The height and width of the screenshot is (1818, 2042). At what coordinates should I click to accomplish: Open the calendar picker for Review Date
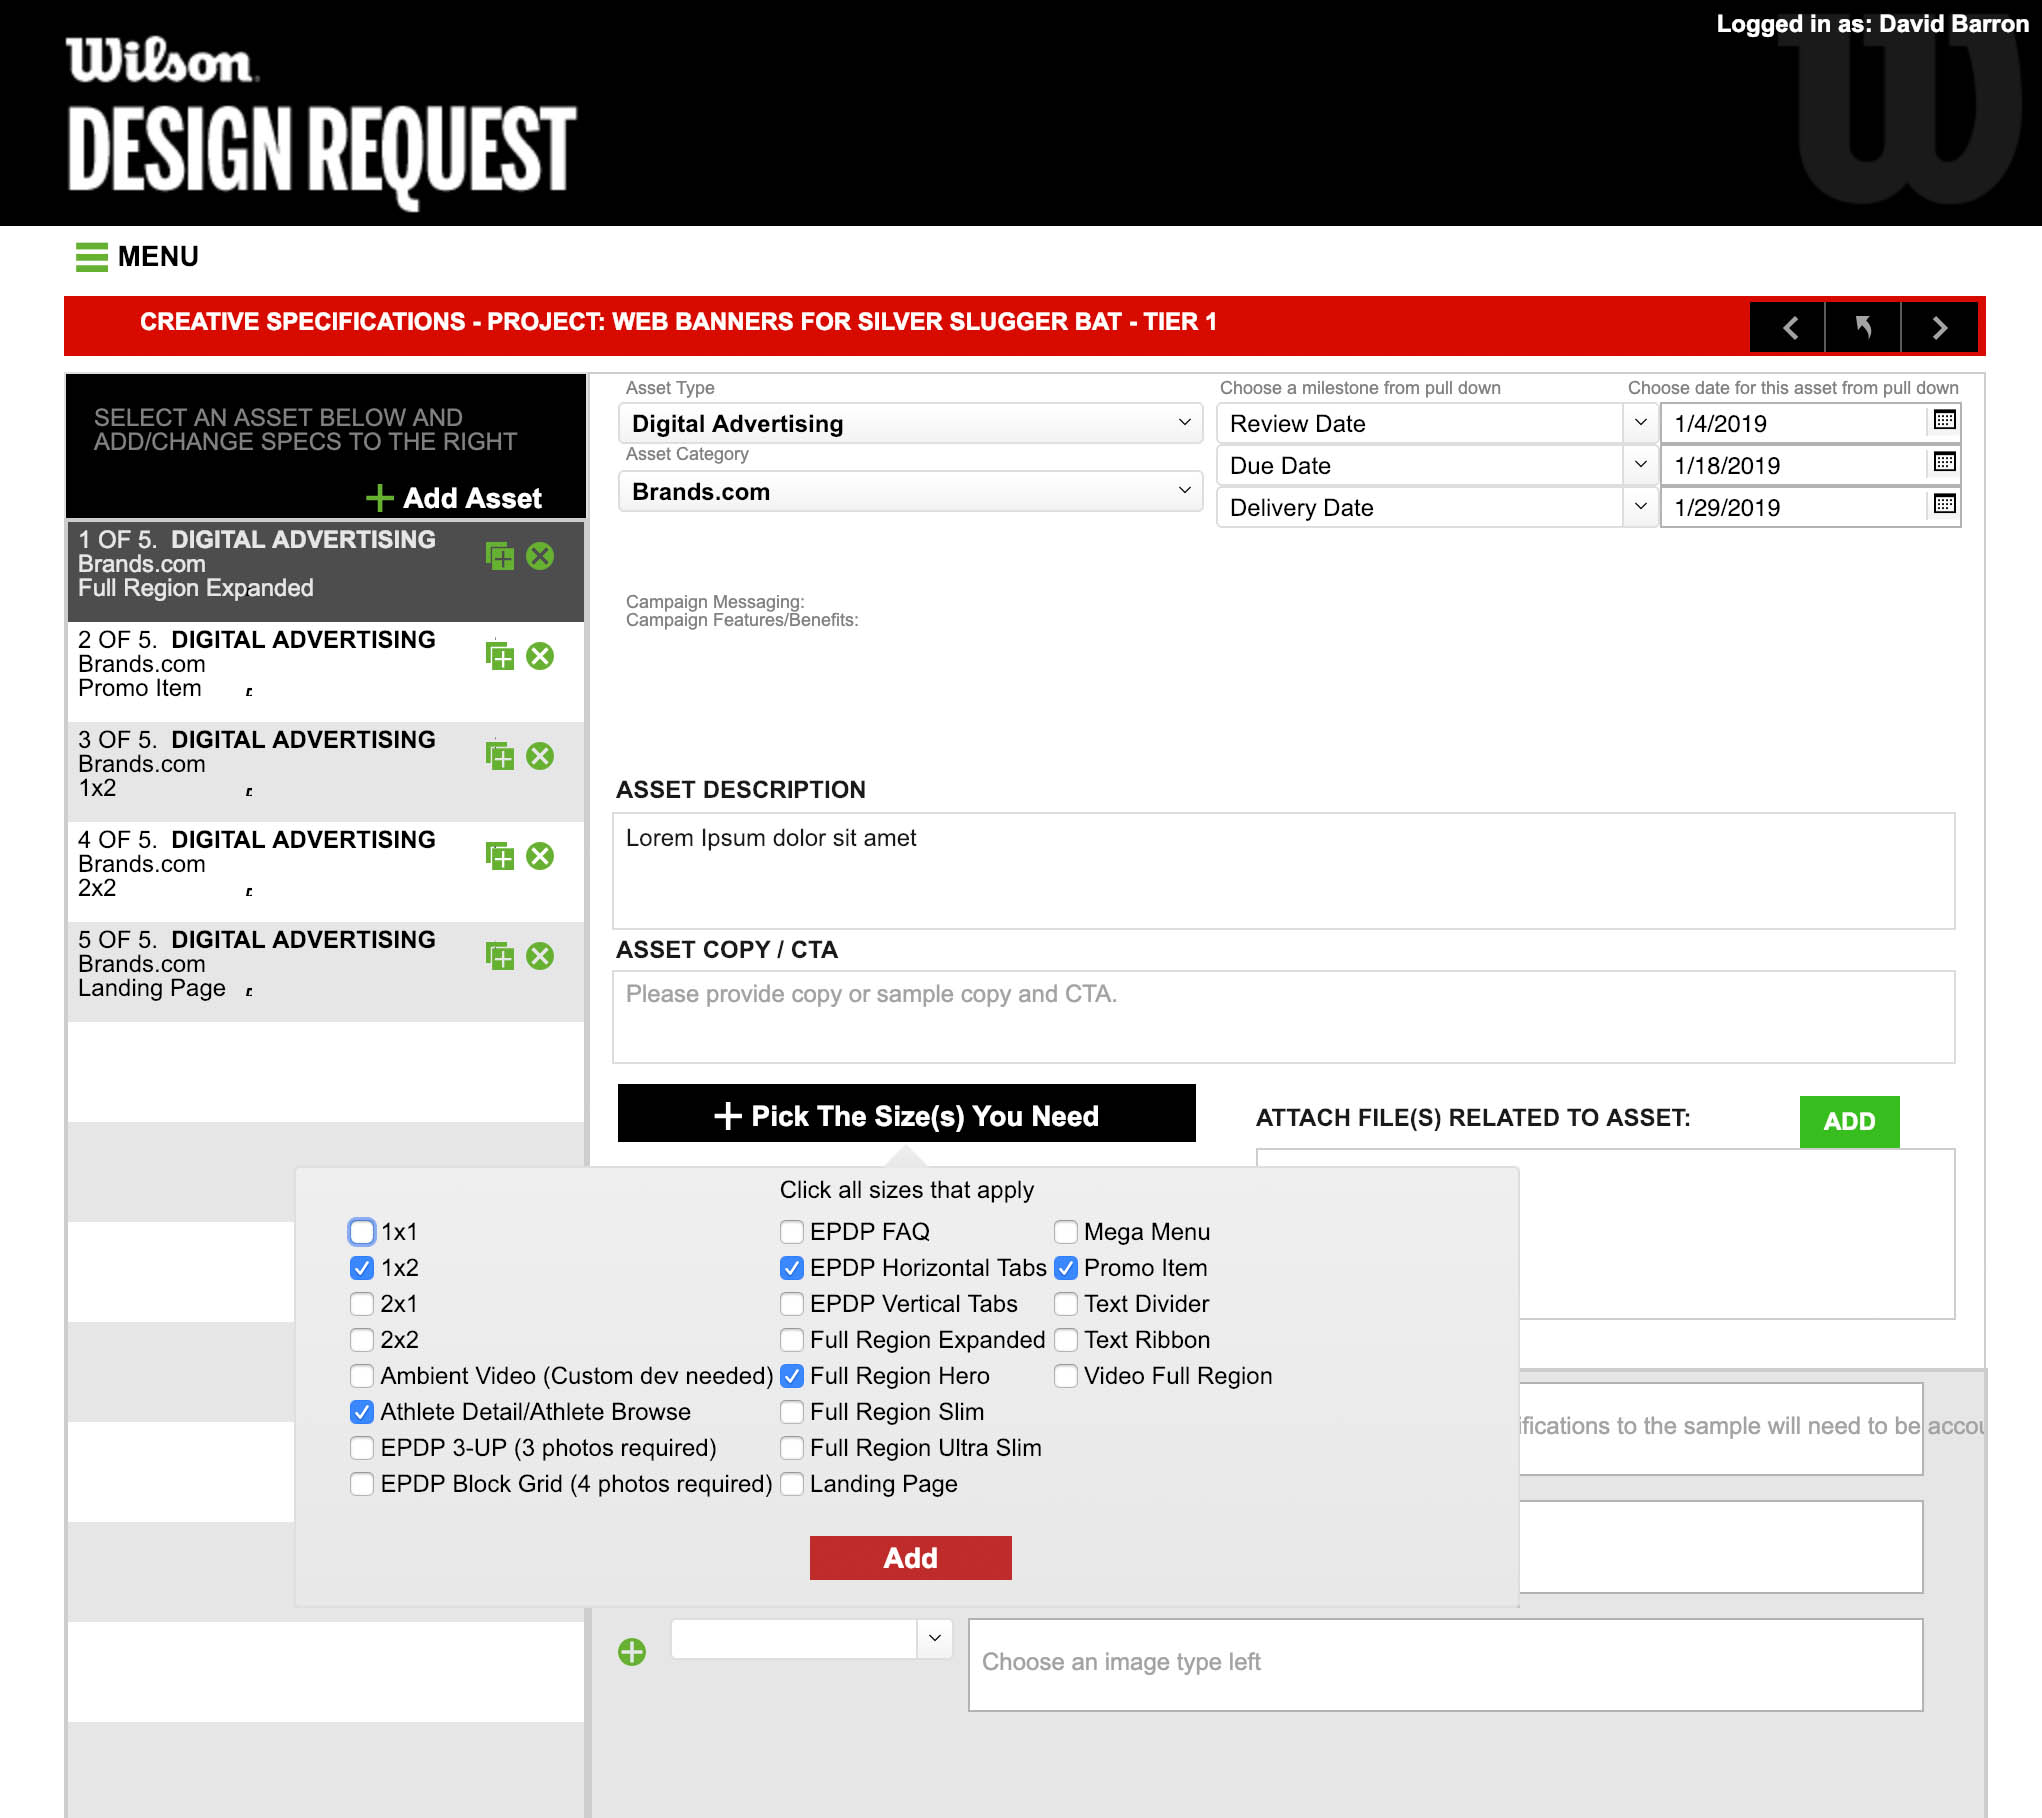1943,422
